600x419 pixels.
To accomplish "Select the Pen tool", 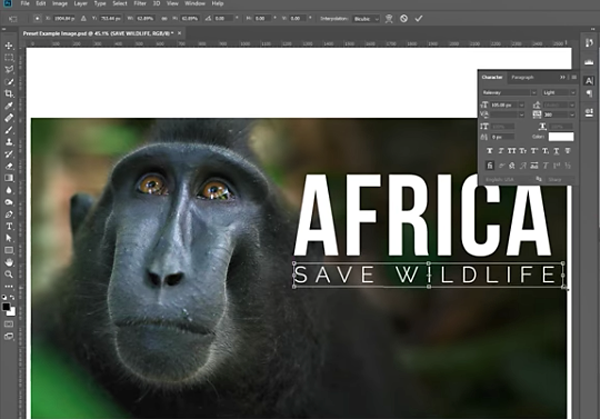I will click(9, 214).
